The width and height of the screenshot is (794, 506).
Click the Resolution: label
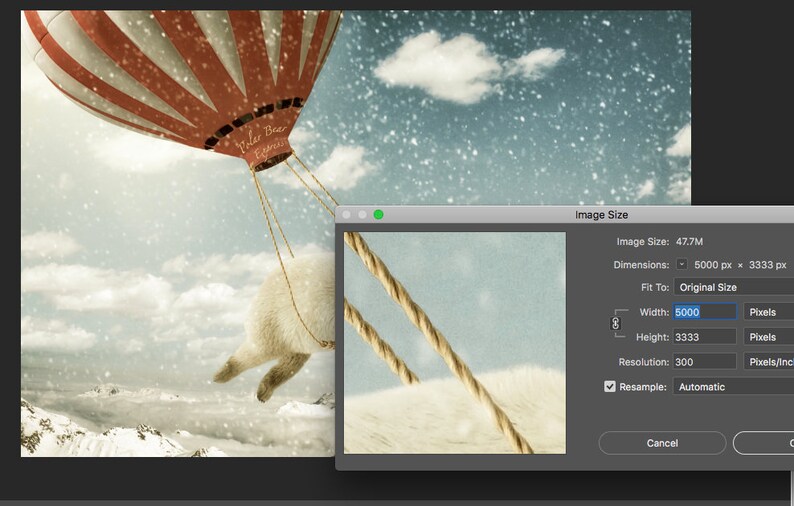point(644,362)
